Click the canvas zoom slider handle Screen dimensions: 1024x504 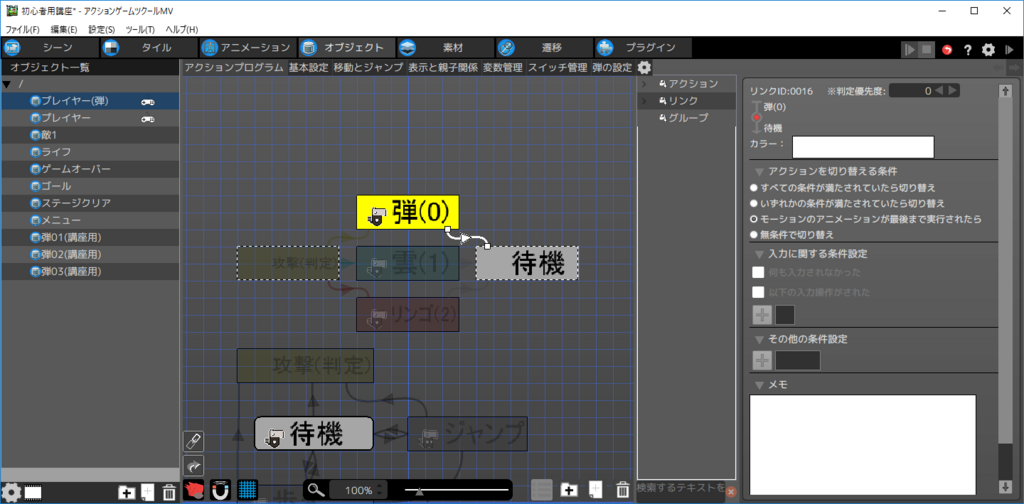pos(419,491)
